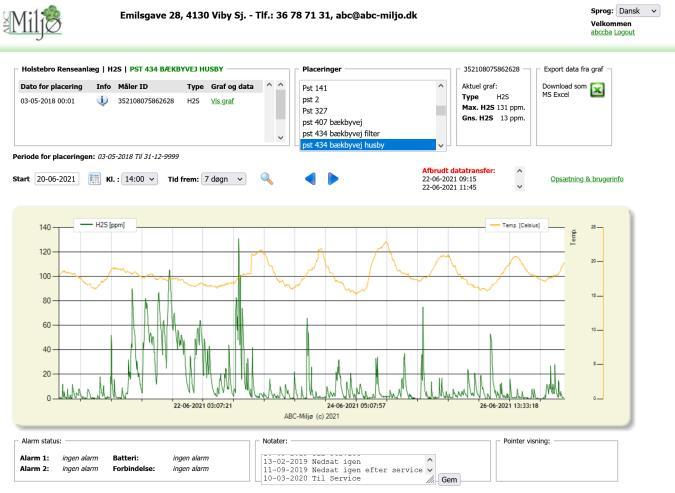The width and height of the screenshot is (675, 493).
Task: Go to next period with right arrow
Action: click(x=333, y=179)
